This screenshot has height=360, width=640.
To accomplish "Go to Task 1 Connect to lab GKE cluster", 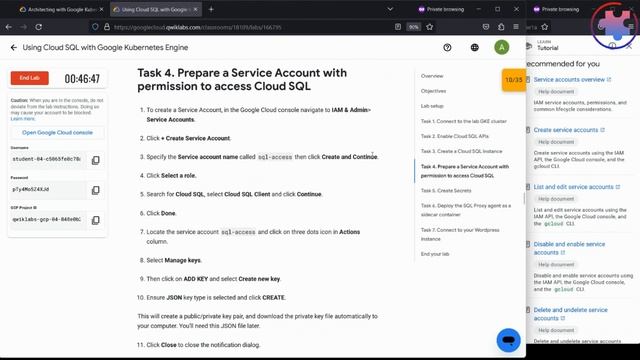I will pos(464,121).
